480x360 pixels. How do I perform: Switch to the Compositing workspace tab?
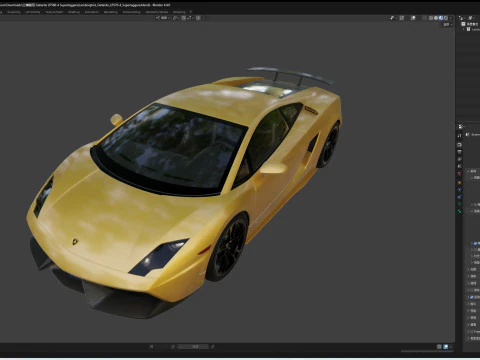click(131, 12)
